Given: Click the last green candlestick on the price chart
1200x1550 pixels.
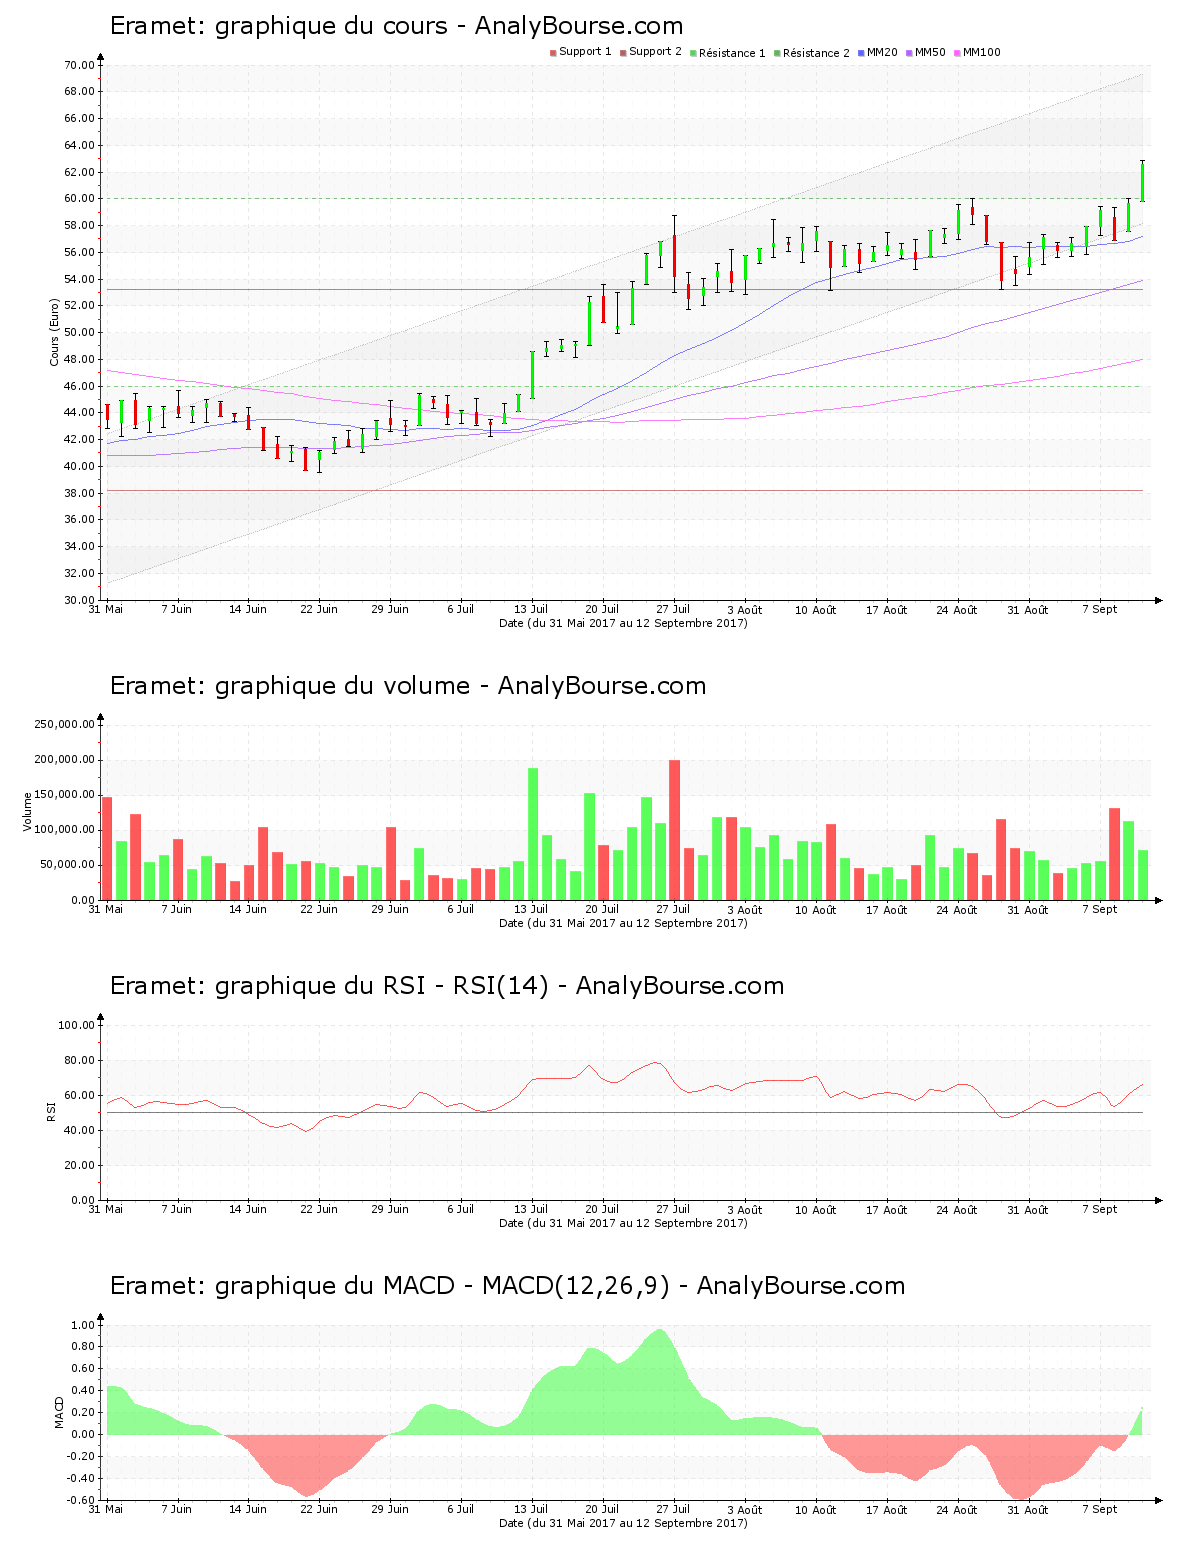Looking at the screenshot, I should pos(1142,181).
